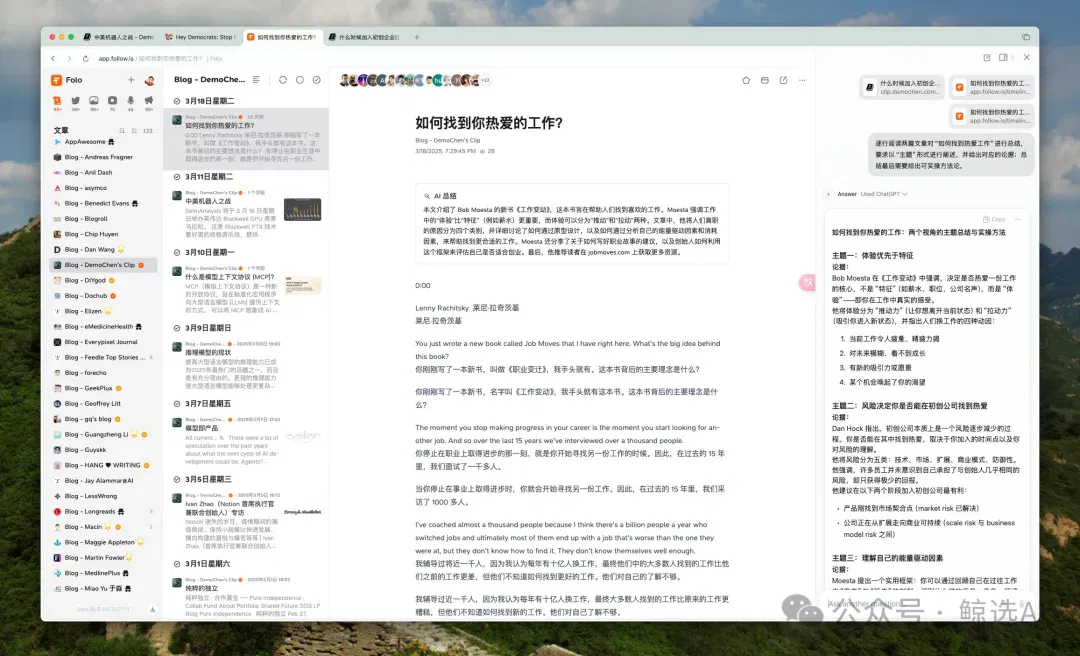1080x656 pixels.
Task: Expand the Used ChatGPT dropdown
Action: (884, 194)
